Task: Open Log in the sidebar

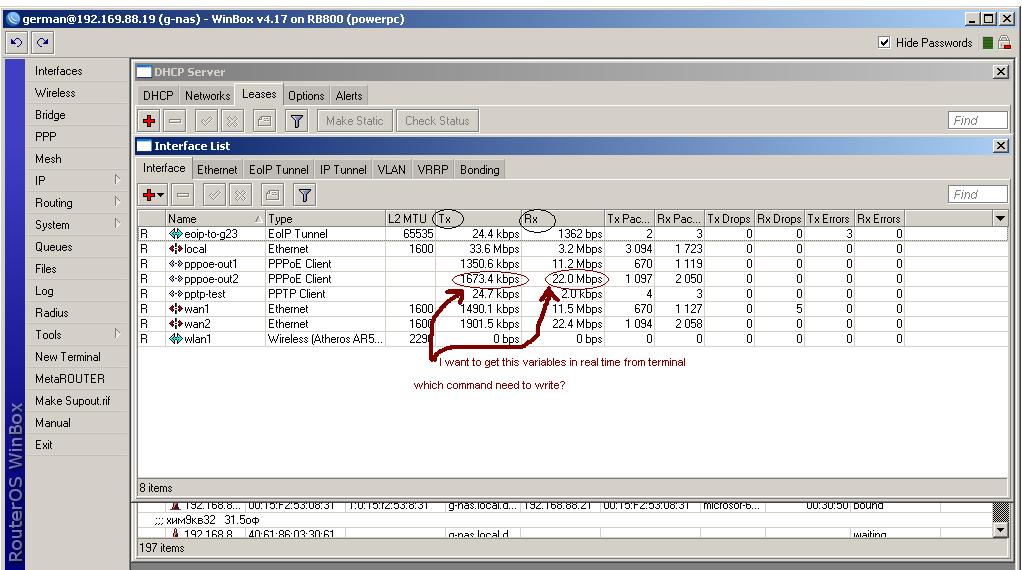Action: point(44,291)
